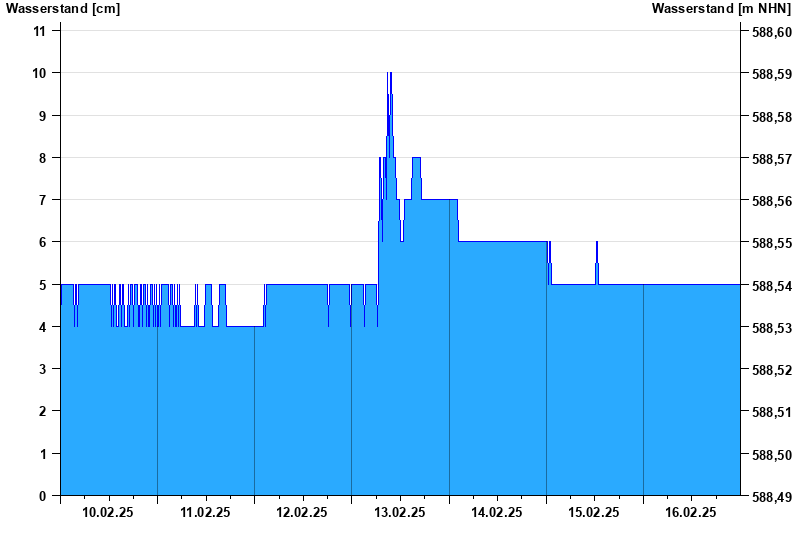This screenshot has width=800, height=550.
Task: Click the 588,49 right axis value
Action: tap(772, 497)
